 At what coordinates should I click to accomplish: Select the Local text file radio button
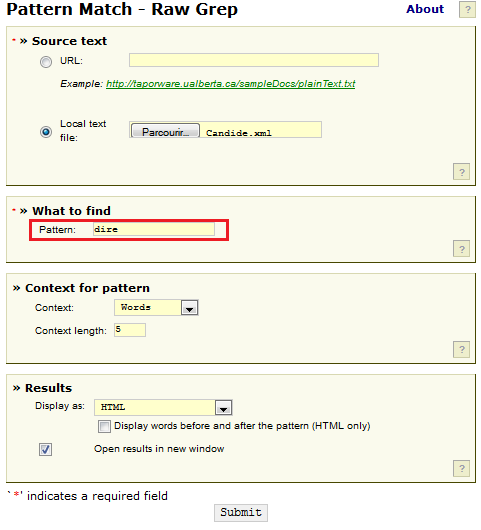pos(46,132)
